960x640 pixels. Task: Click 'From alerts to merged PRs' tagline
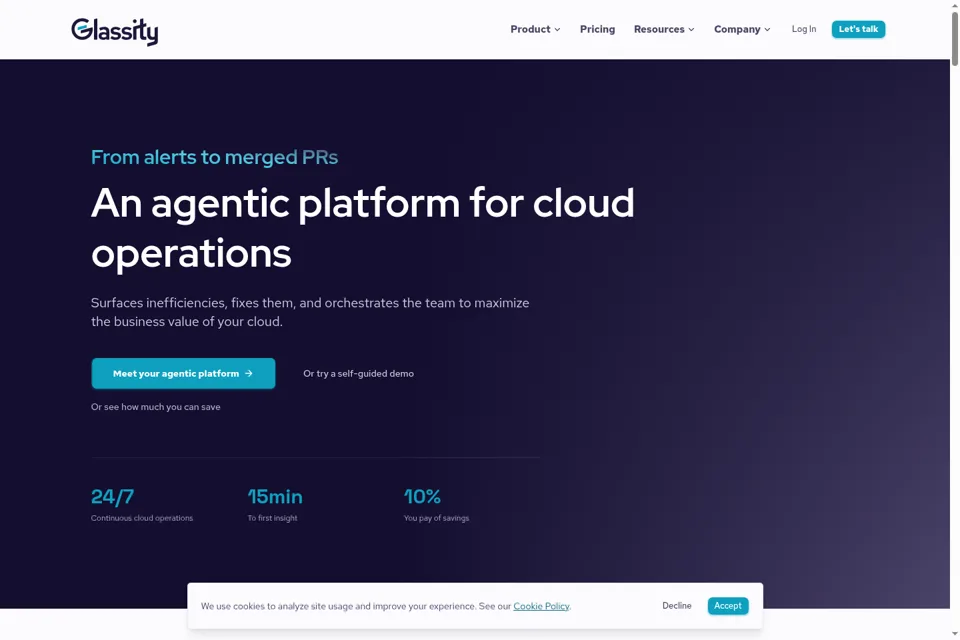(x=214, y=157)
